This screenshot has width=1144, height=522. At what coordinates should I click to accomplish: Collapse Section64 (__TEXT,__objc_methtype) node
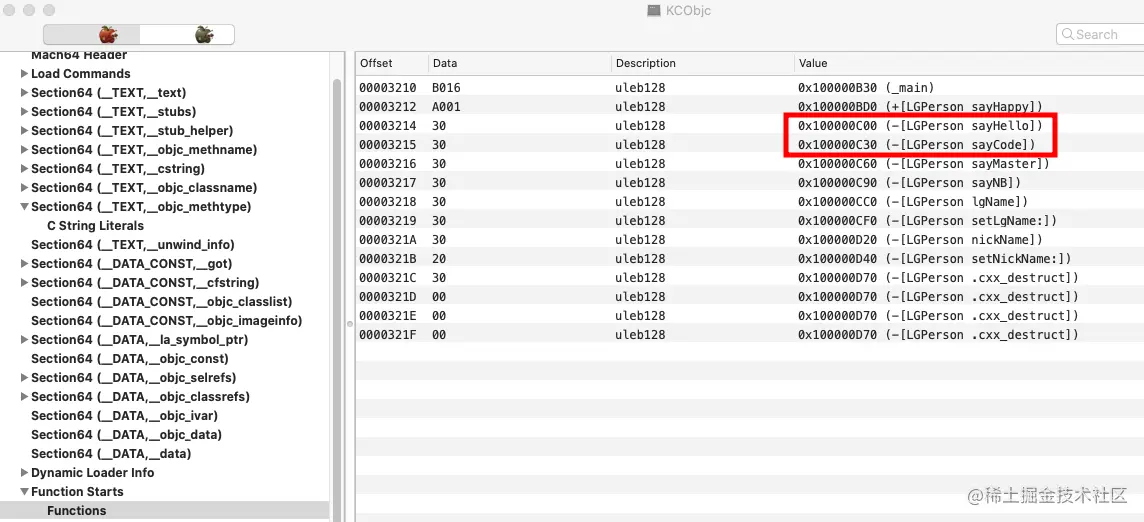24,207
